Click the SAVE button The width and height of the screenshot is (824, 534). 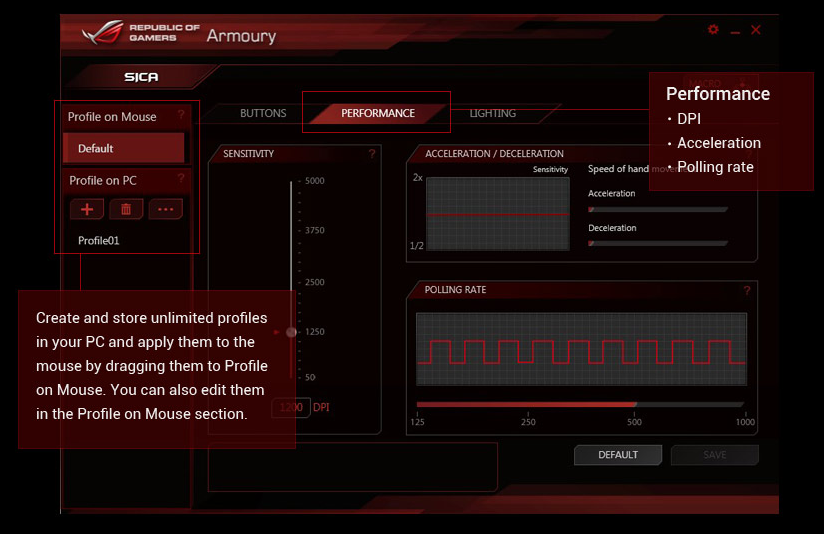click(x=714, y=455)
